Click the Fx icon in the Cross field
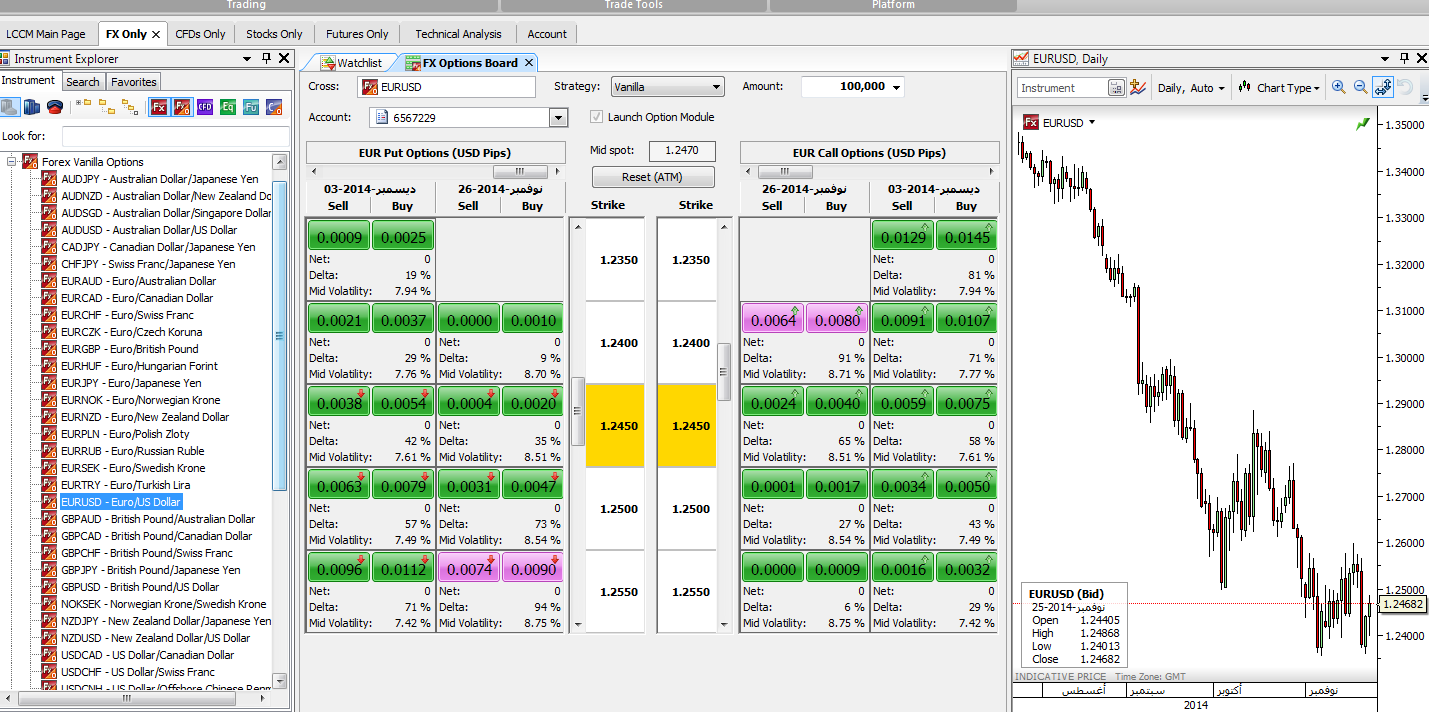The width and height of the screenshot is (1429, 712). click(x=370, y=87)
